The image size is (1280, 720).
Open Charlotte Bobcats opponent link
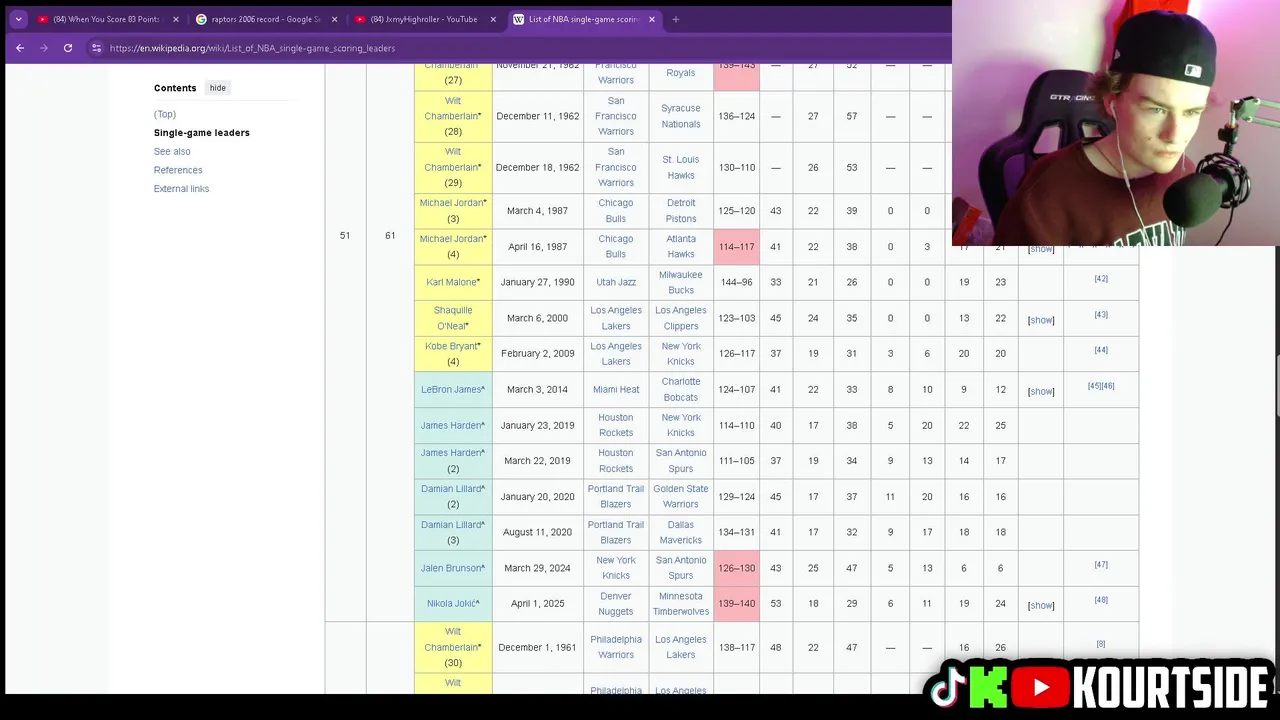coord(681,389)
